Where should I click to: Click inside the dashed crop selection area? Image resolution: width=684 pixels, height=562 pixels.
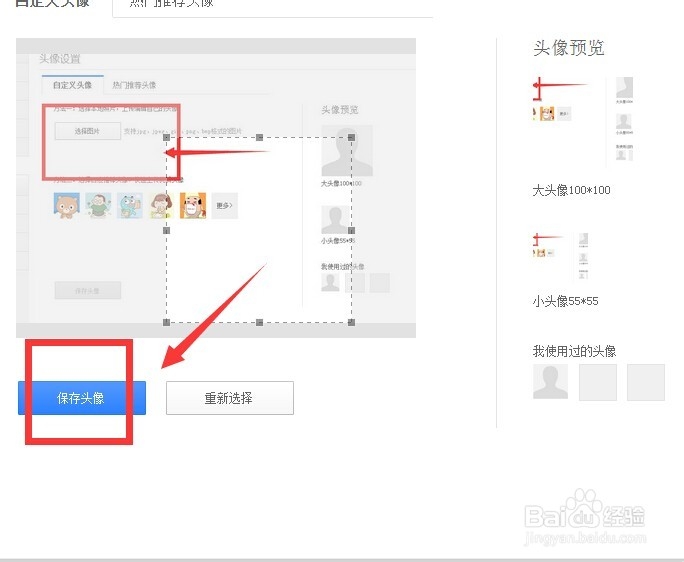pos(259,230)
